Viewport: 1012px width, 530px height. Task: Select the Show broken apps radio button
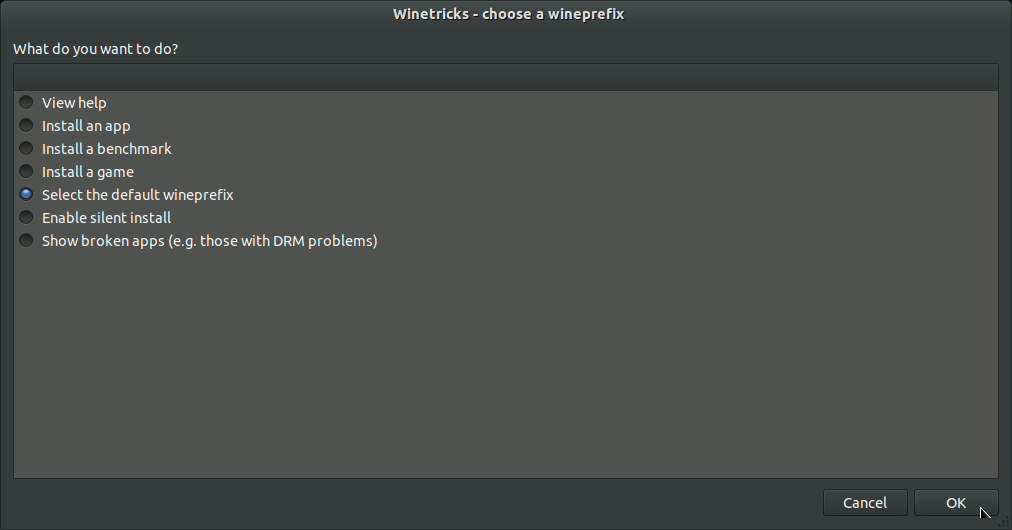coord(26,240)
